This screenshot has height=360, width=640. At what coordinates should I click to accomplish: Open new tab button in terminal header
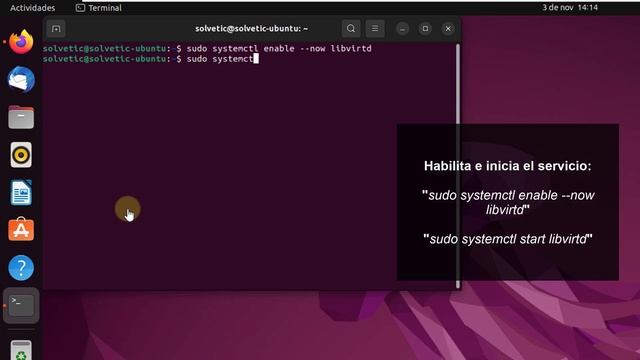pos(56,29)
